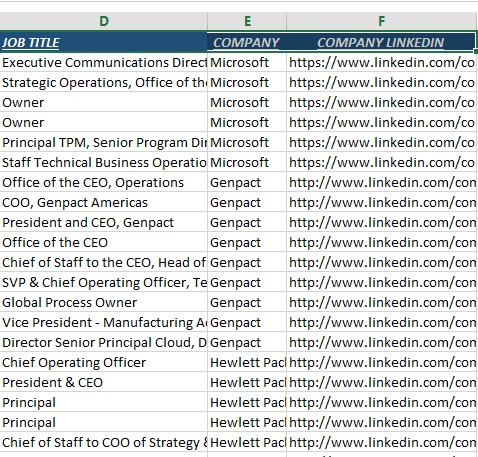This screenshot has width=478, height=457.
Task: Select the President & CEO cell
Action: click(103, 382)
